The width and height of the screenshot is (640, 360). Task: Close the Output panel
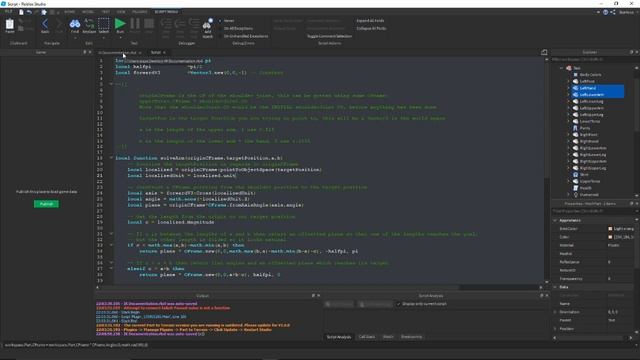tap(319, 296)
